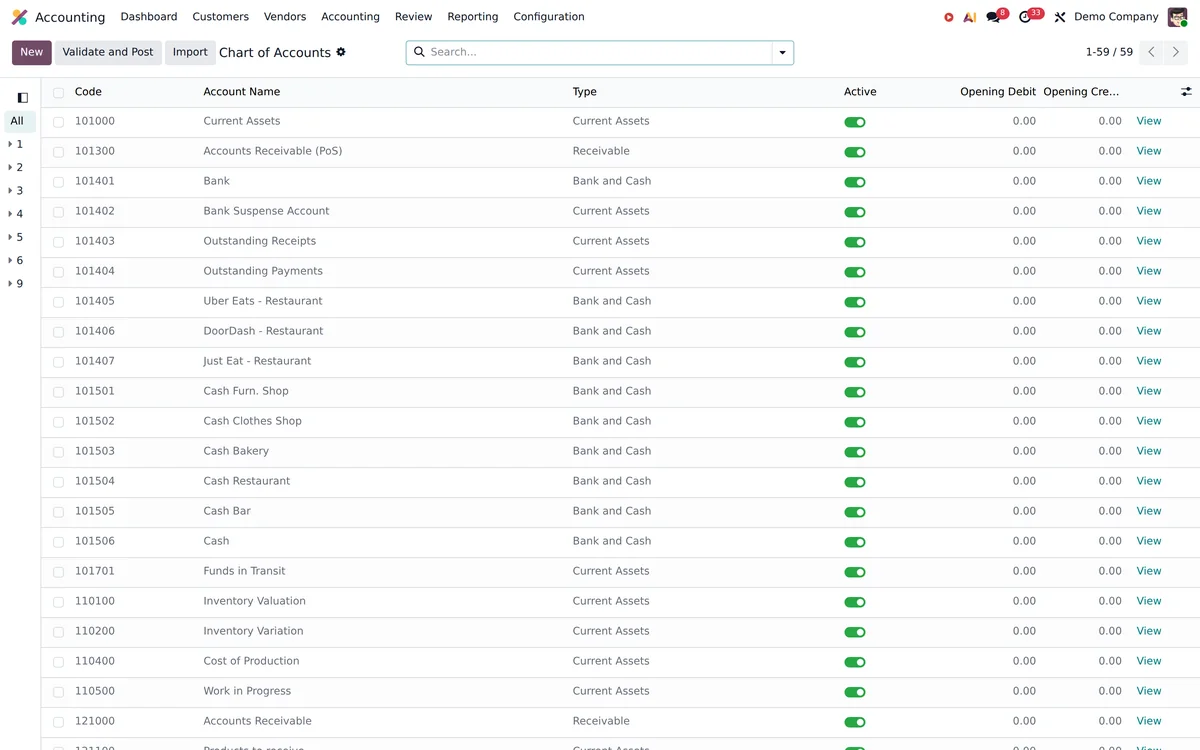Toggle Active switch for Accounts Receivable (PoS)
The height and width of the screenshot is (750, 1200).
tap(855, 152)
